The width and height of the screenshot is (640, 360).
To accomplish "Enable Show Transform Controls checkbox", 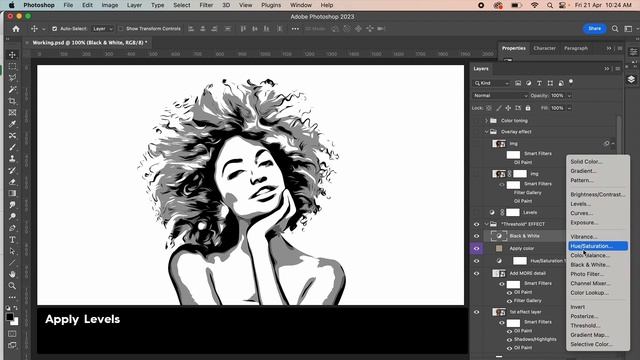I will point(120,29).
